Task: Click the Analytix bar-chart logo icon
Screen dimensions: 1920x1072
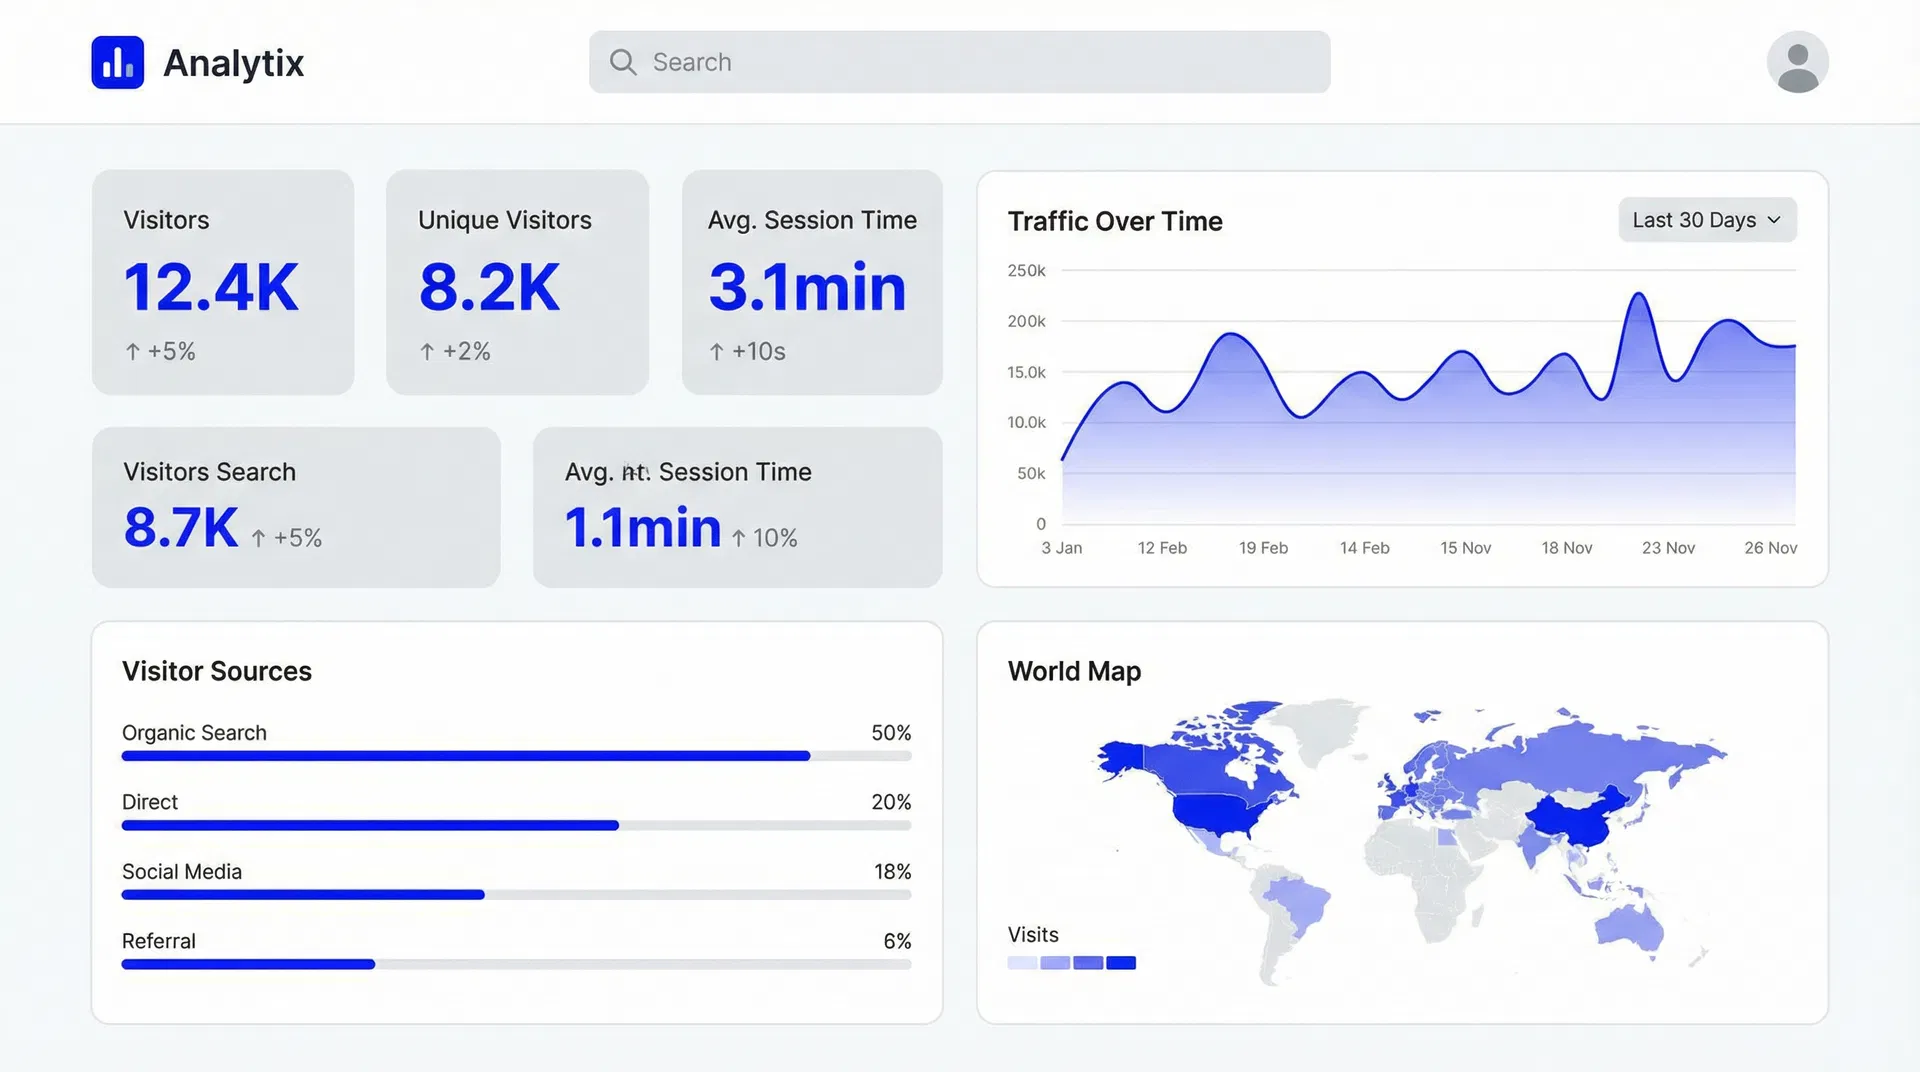Action: pyautogui.click(x=117, y=62)
